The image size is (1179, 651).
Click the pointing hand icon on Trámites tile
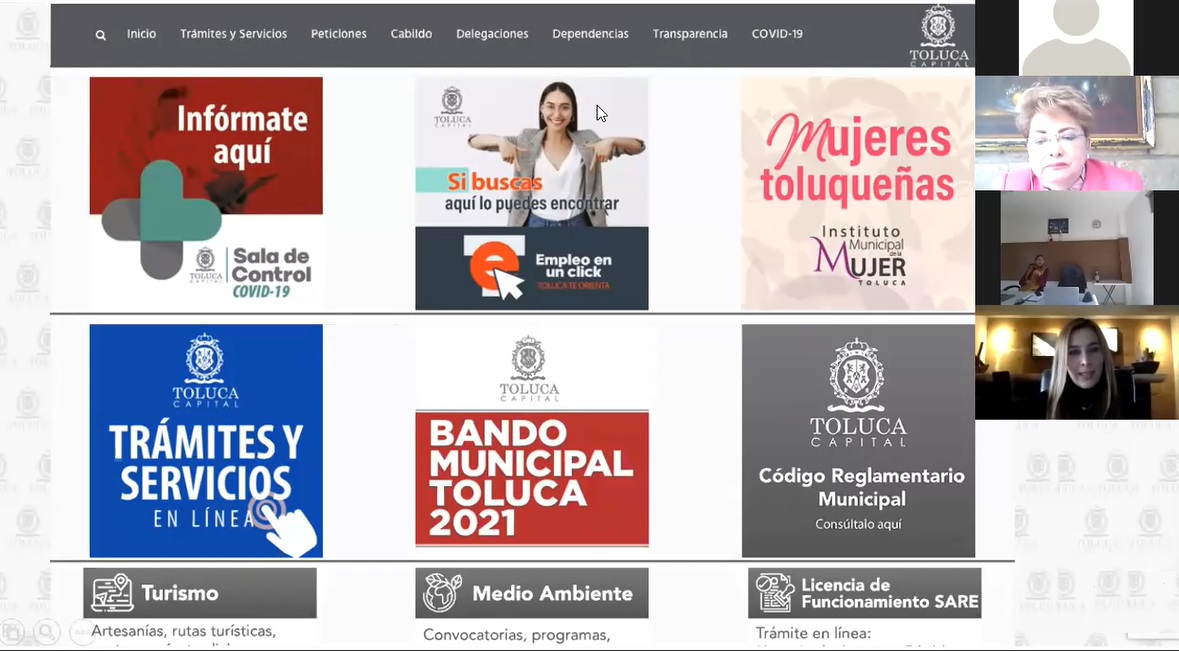click(x=284, y=525)
